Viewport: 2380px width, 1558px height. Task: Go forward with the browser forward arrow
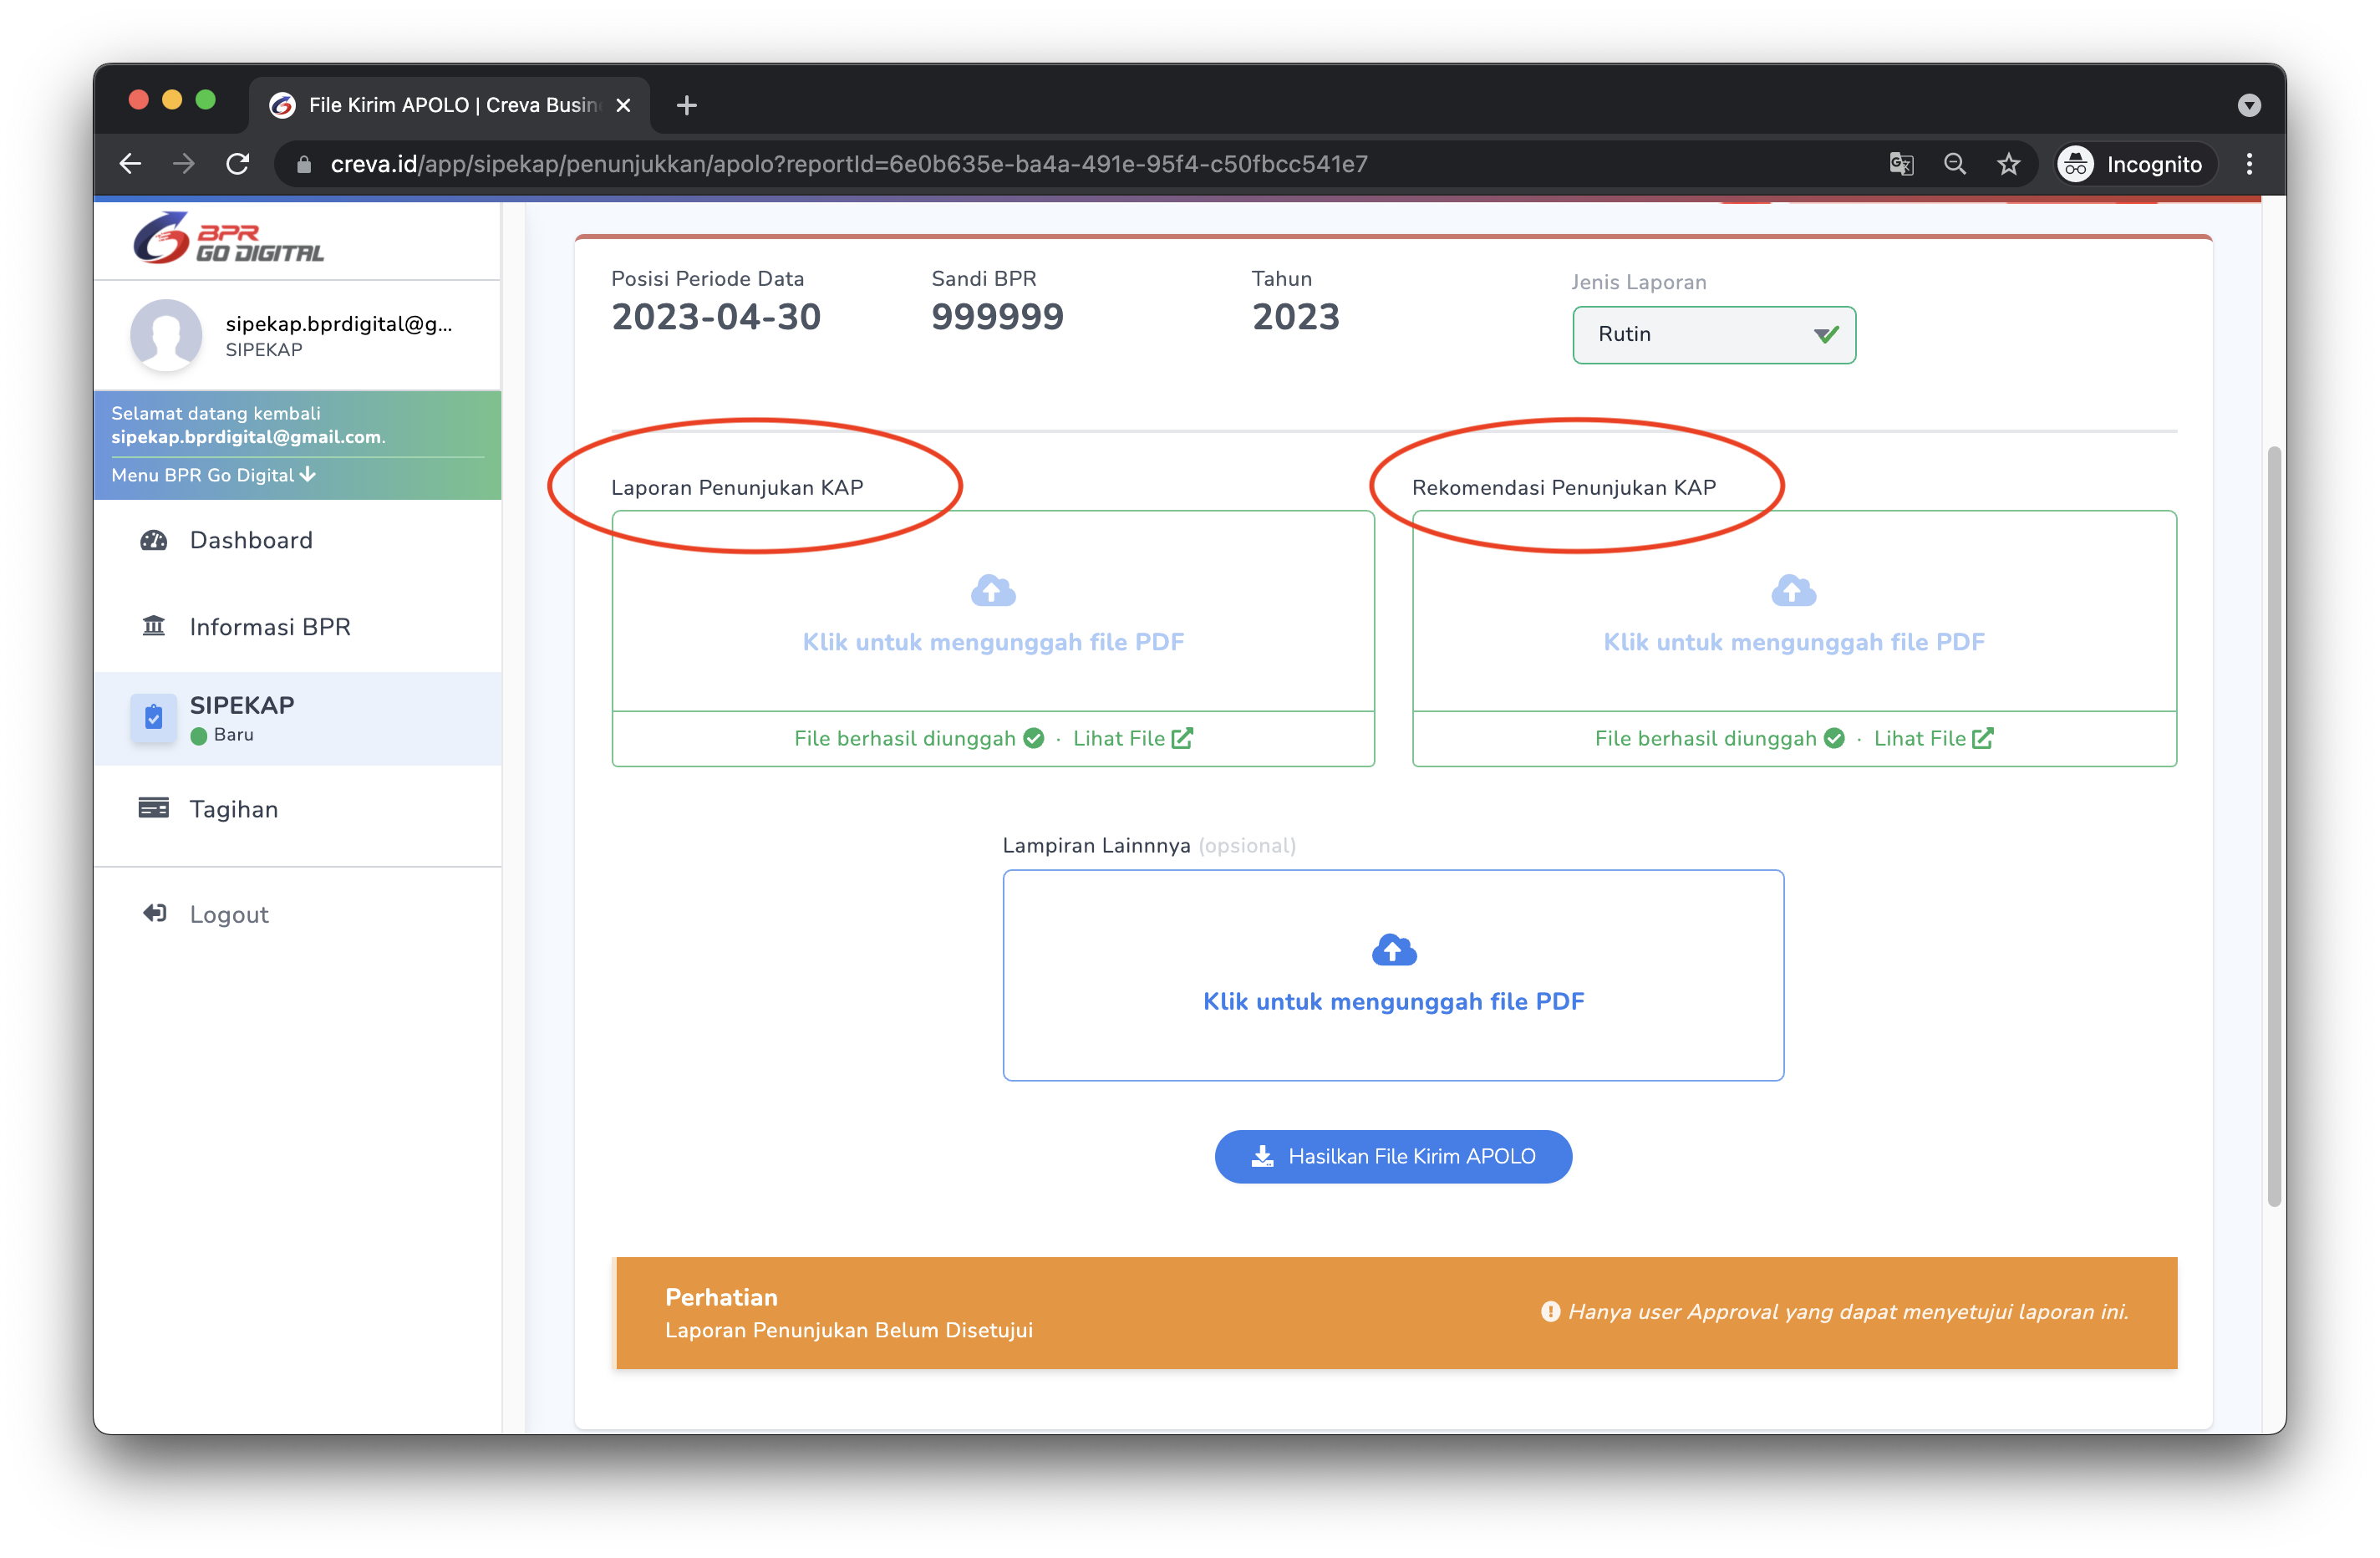coord(183,164)
